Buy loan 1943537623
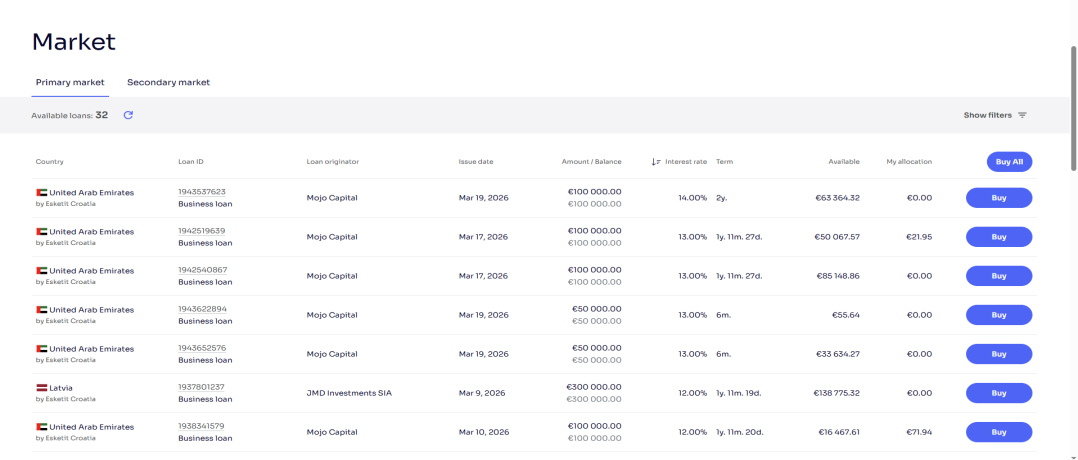 pos(999,197)
